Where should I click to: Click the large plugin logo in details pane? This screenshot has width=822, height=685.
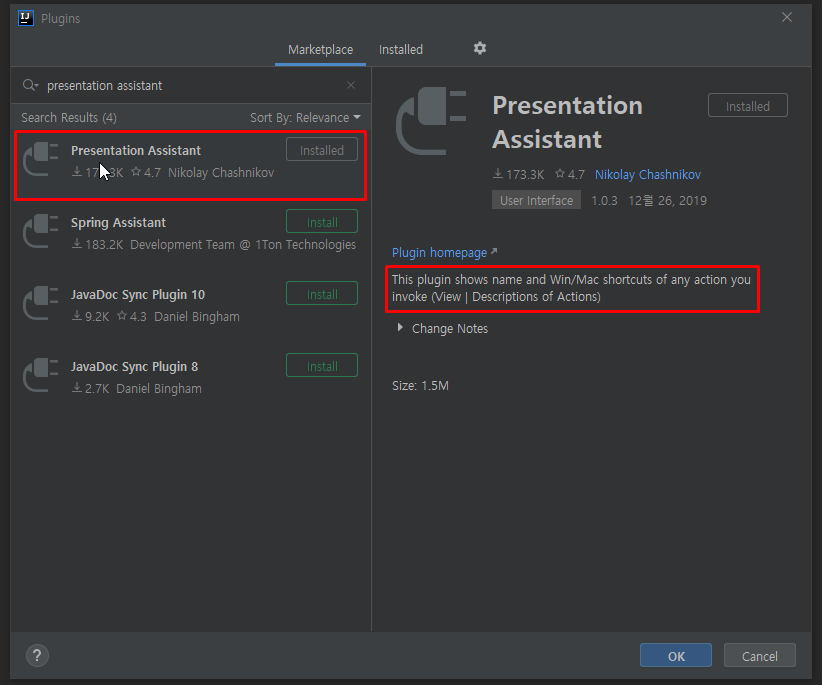[x=431, y=121]
